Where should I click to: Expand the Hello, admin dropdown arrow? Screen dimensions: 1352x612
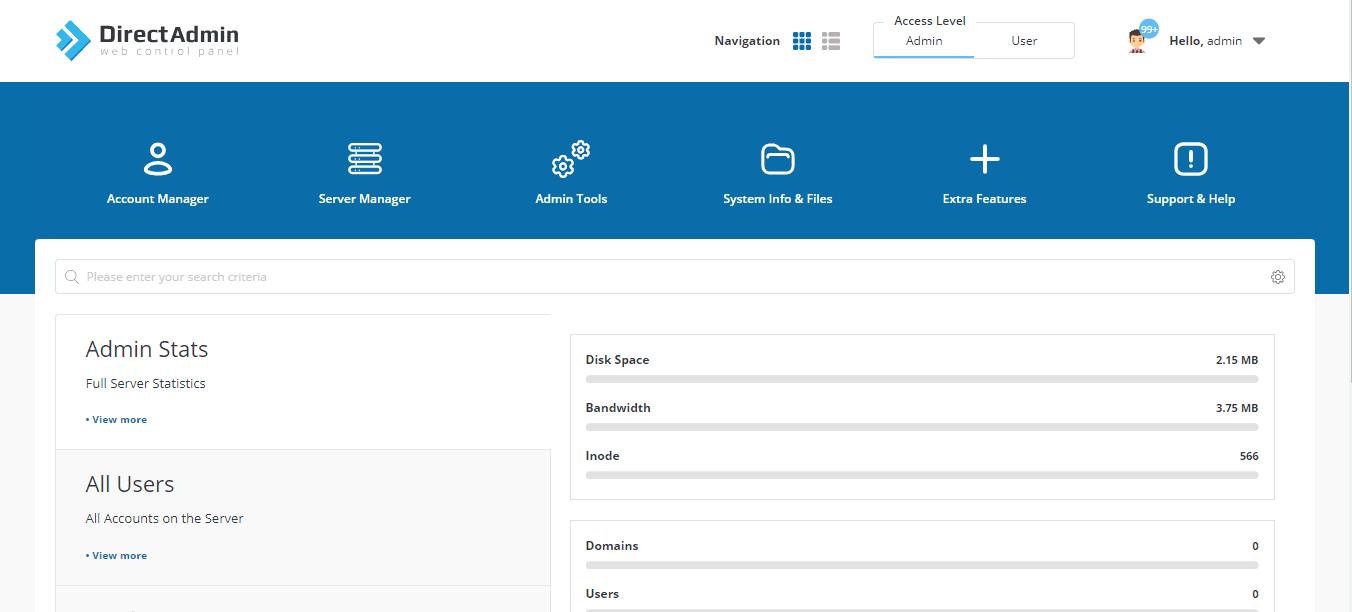[x=1259, y=41]
